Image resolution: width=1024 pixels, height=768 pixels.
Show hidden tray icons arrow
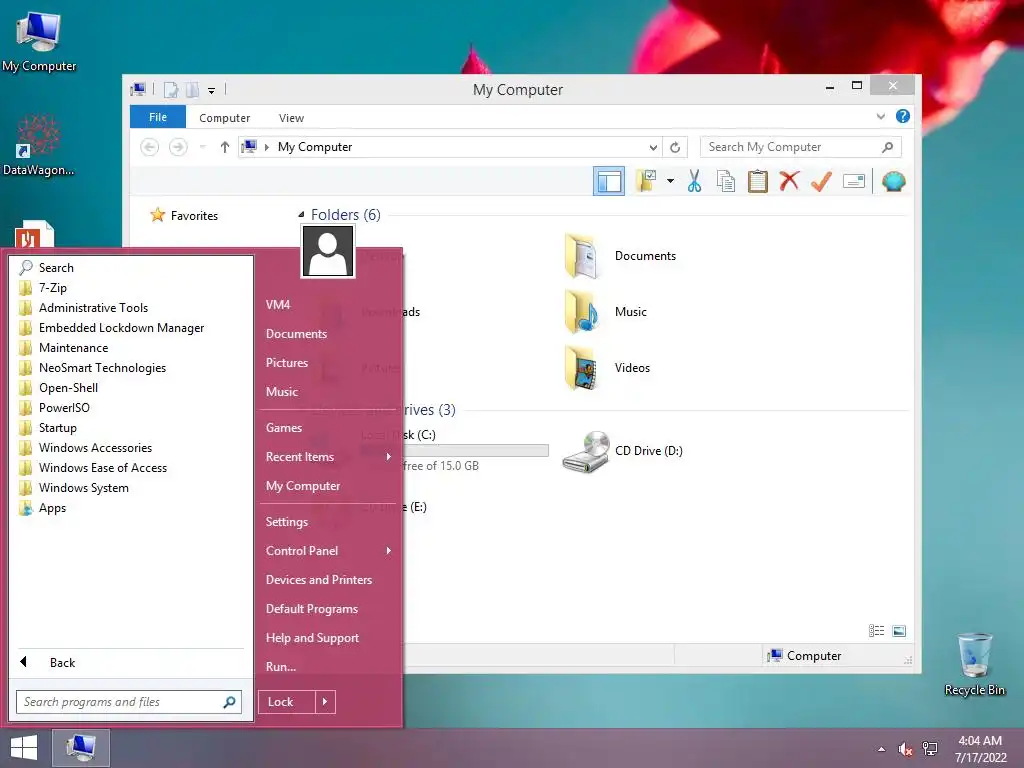click(882, 749)
